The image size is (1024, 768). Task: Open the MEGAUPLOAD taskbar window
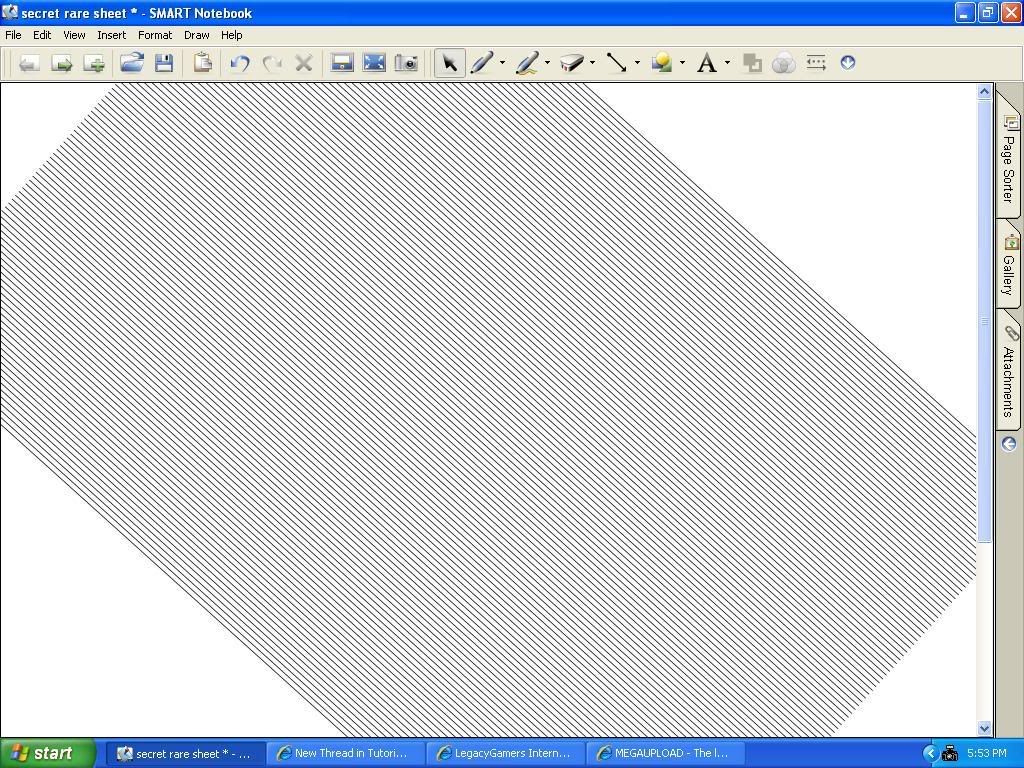[x=664, y=753]
